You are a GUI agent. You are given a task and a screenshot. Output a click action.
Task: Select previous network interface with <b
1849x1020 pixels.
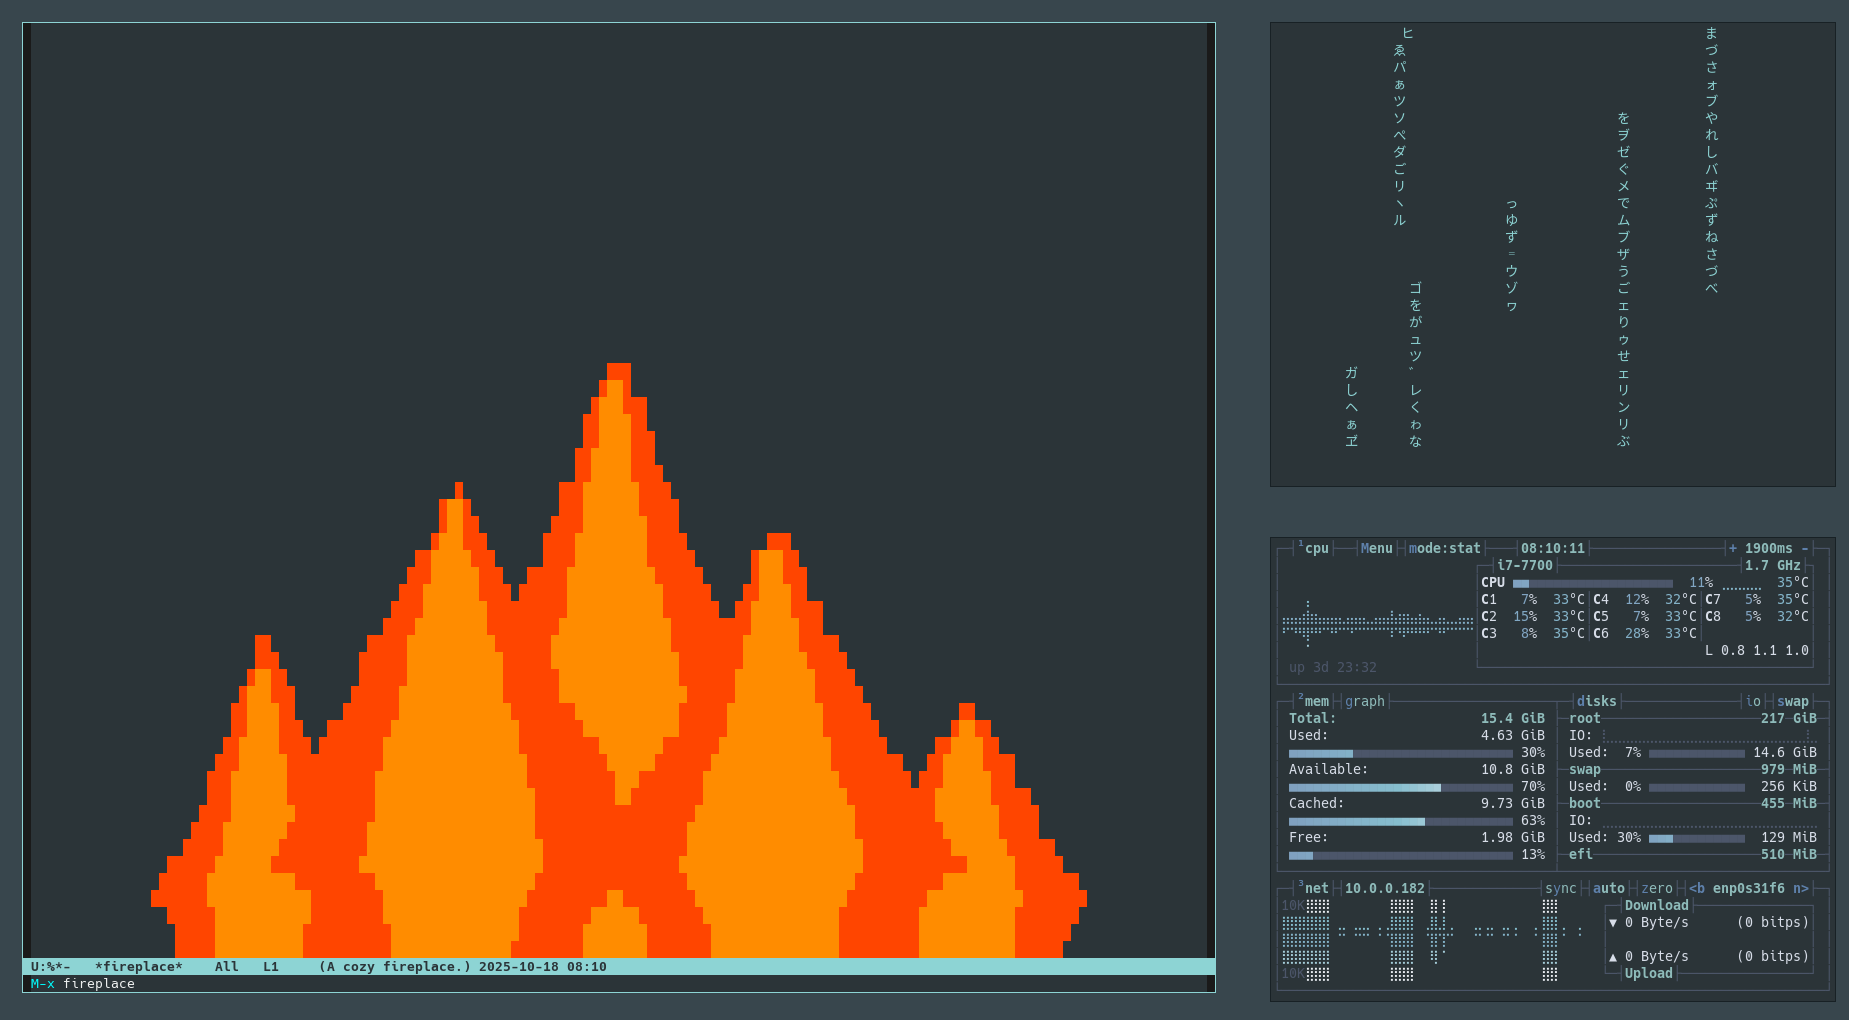(x=1697, y=888)
